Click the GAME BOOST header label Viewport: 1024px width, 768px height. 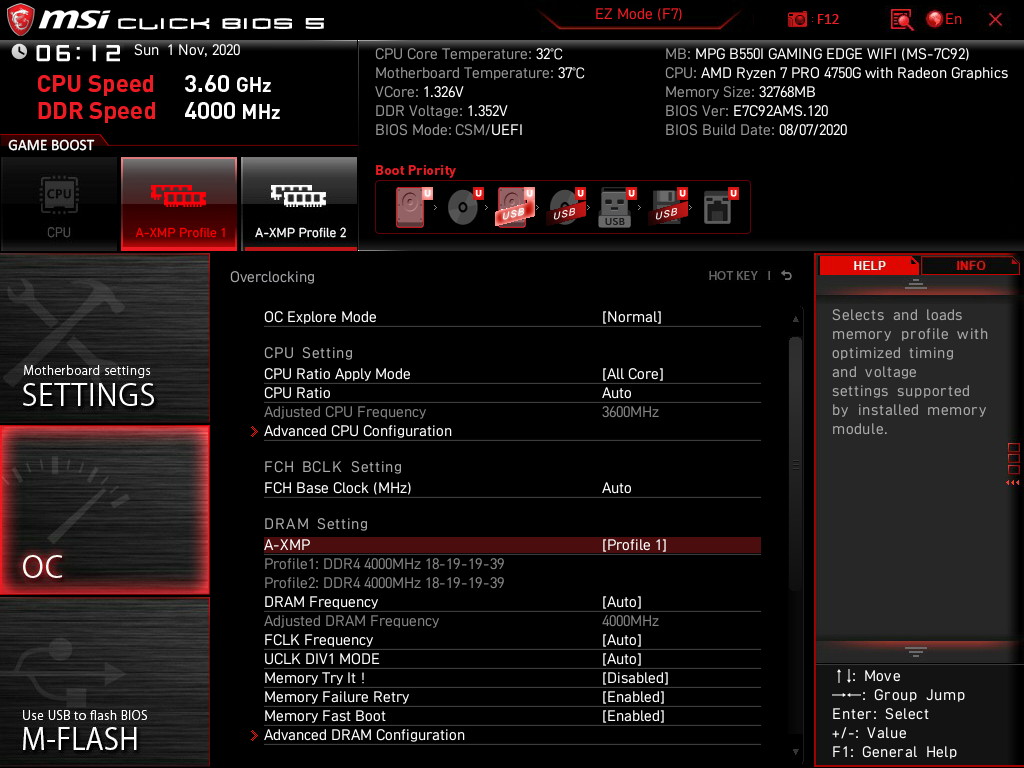coord(51,145)
